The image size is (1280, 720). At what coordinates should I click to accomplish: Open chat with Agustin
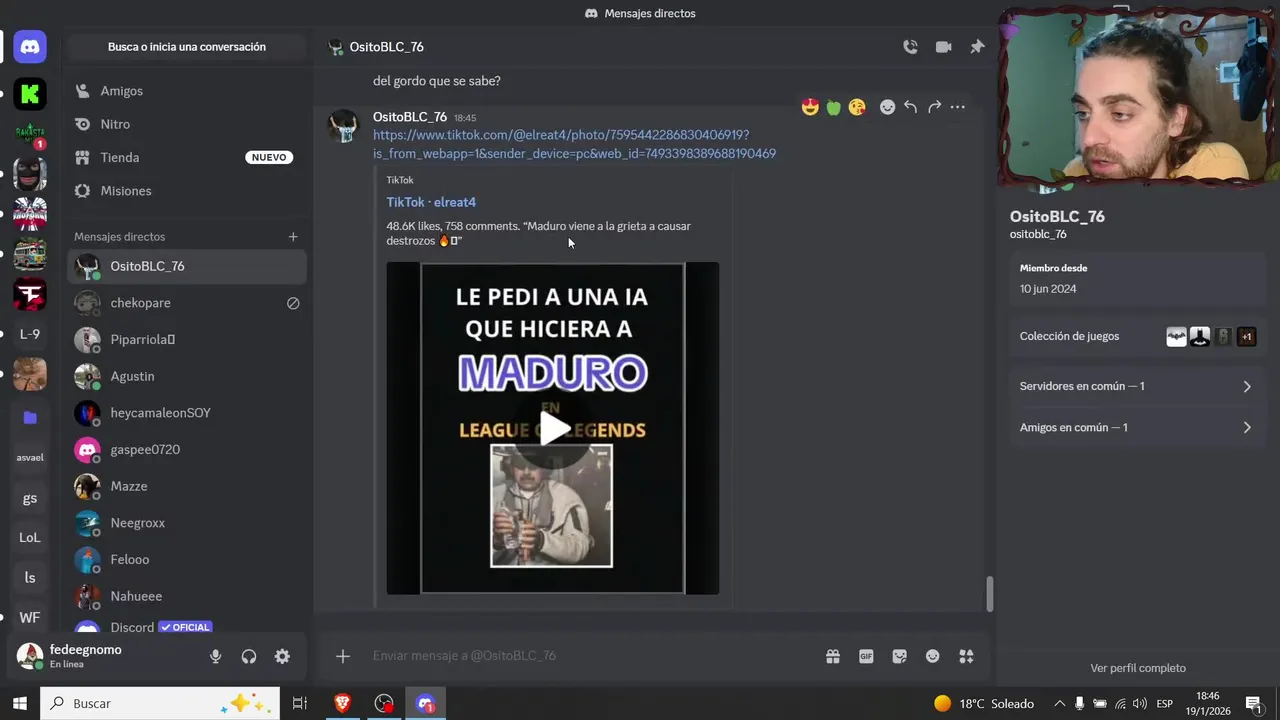[187, 376]
